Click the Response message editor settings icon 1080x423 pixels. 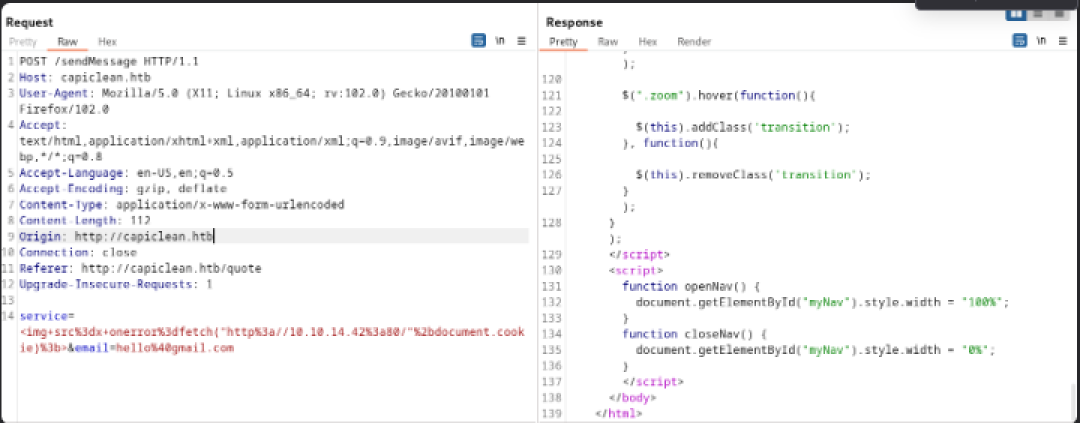click(x=1020, y=42)
